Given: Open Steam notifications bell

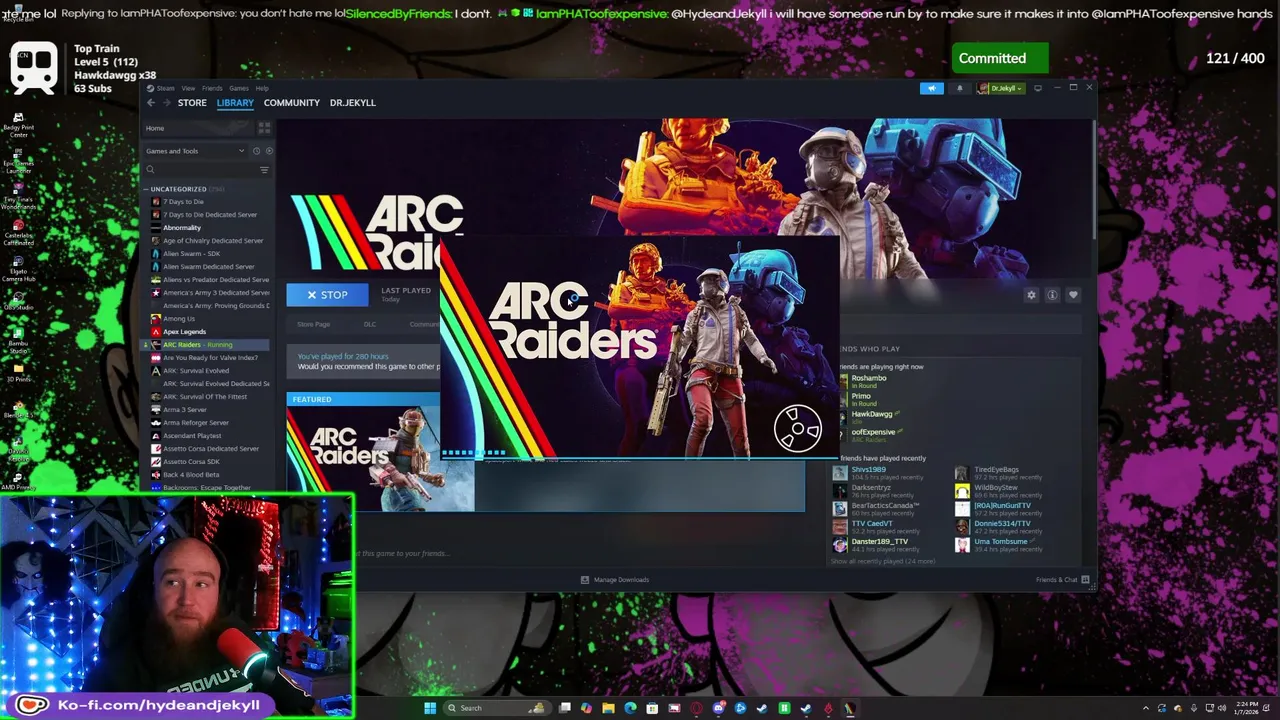Looking at the screenshot, I should pyautogui.click(x=959, y=88).
